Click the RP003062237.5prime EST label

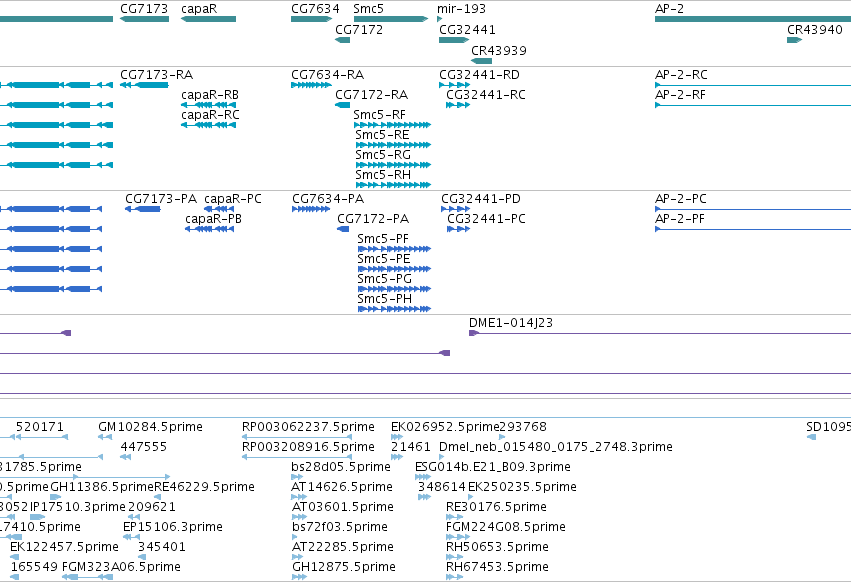coord(308,427)
